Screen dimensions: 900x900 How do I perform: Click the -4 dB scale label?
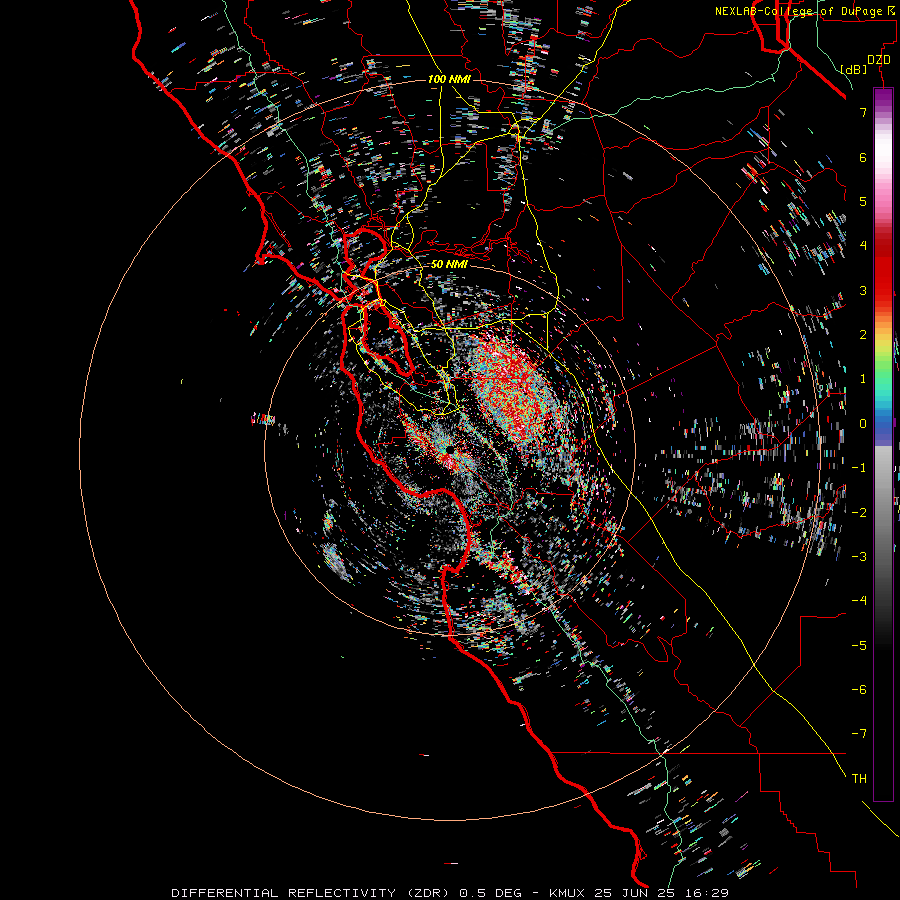coord(859,601)
